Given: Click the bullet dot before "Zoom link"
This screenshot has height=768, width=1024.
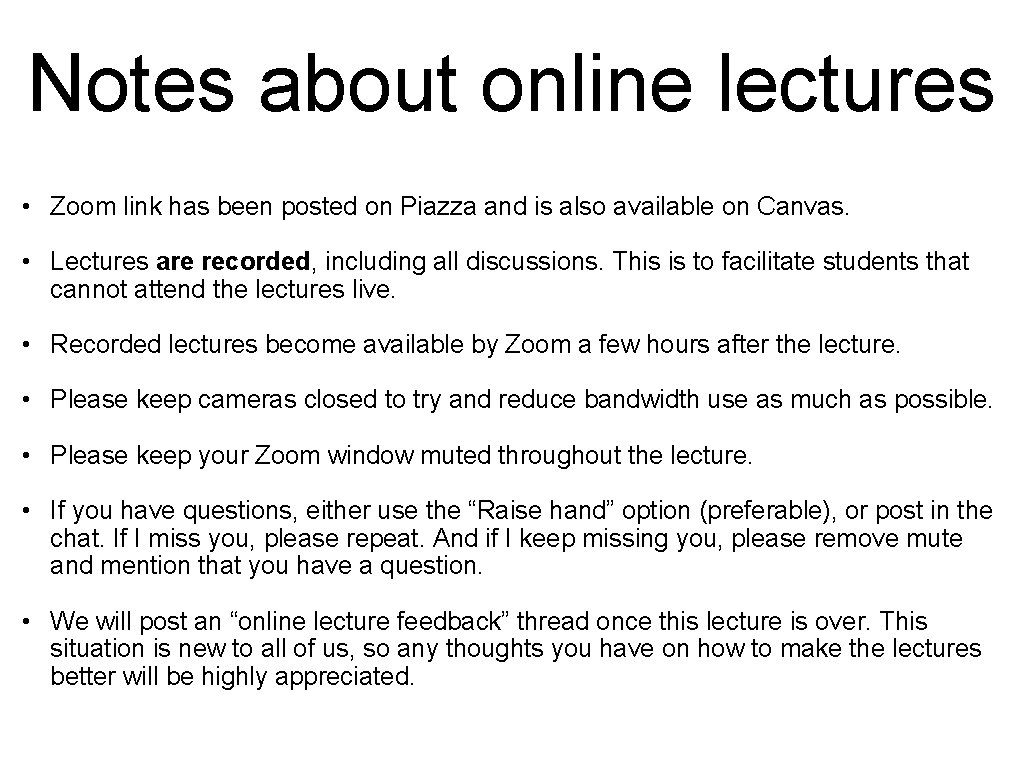Looking at the screenshot, I should (25, 207).
